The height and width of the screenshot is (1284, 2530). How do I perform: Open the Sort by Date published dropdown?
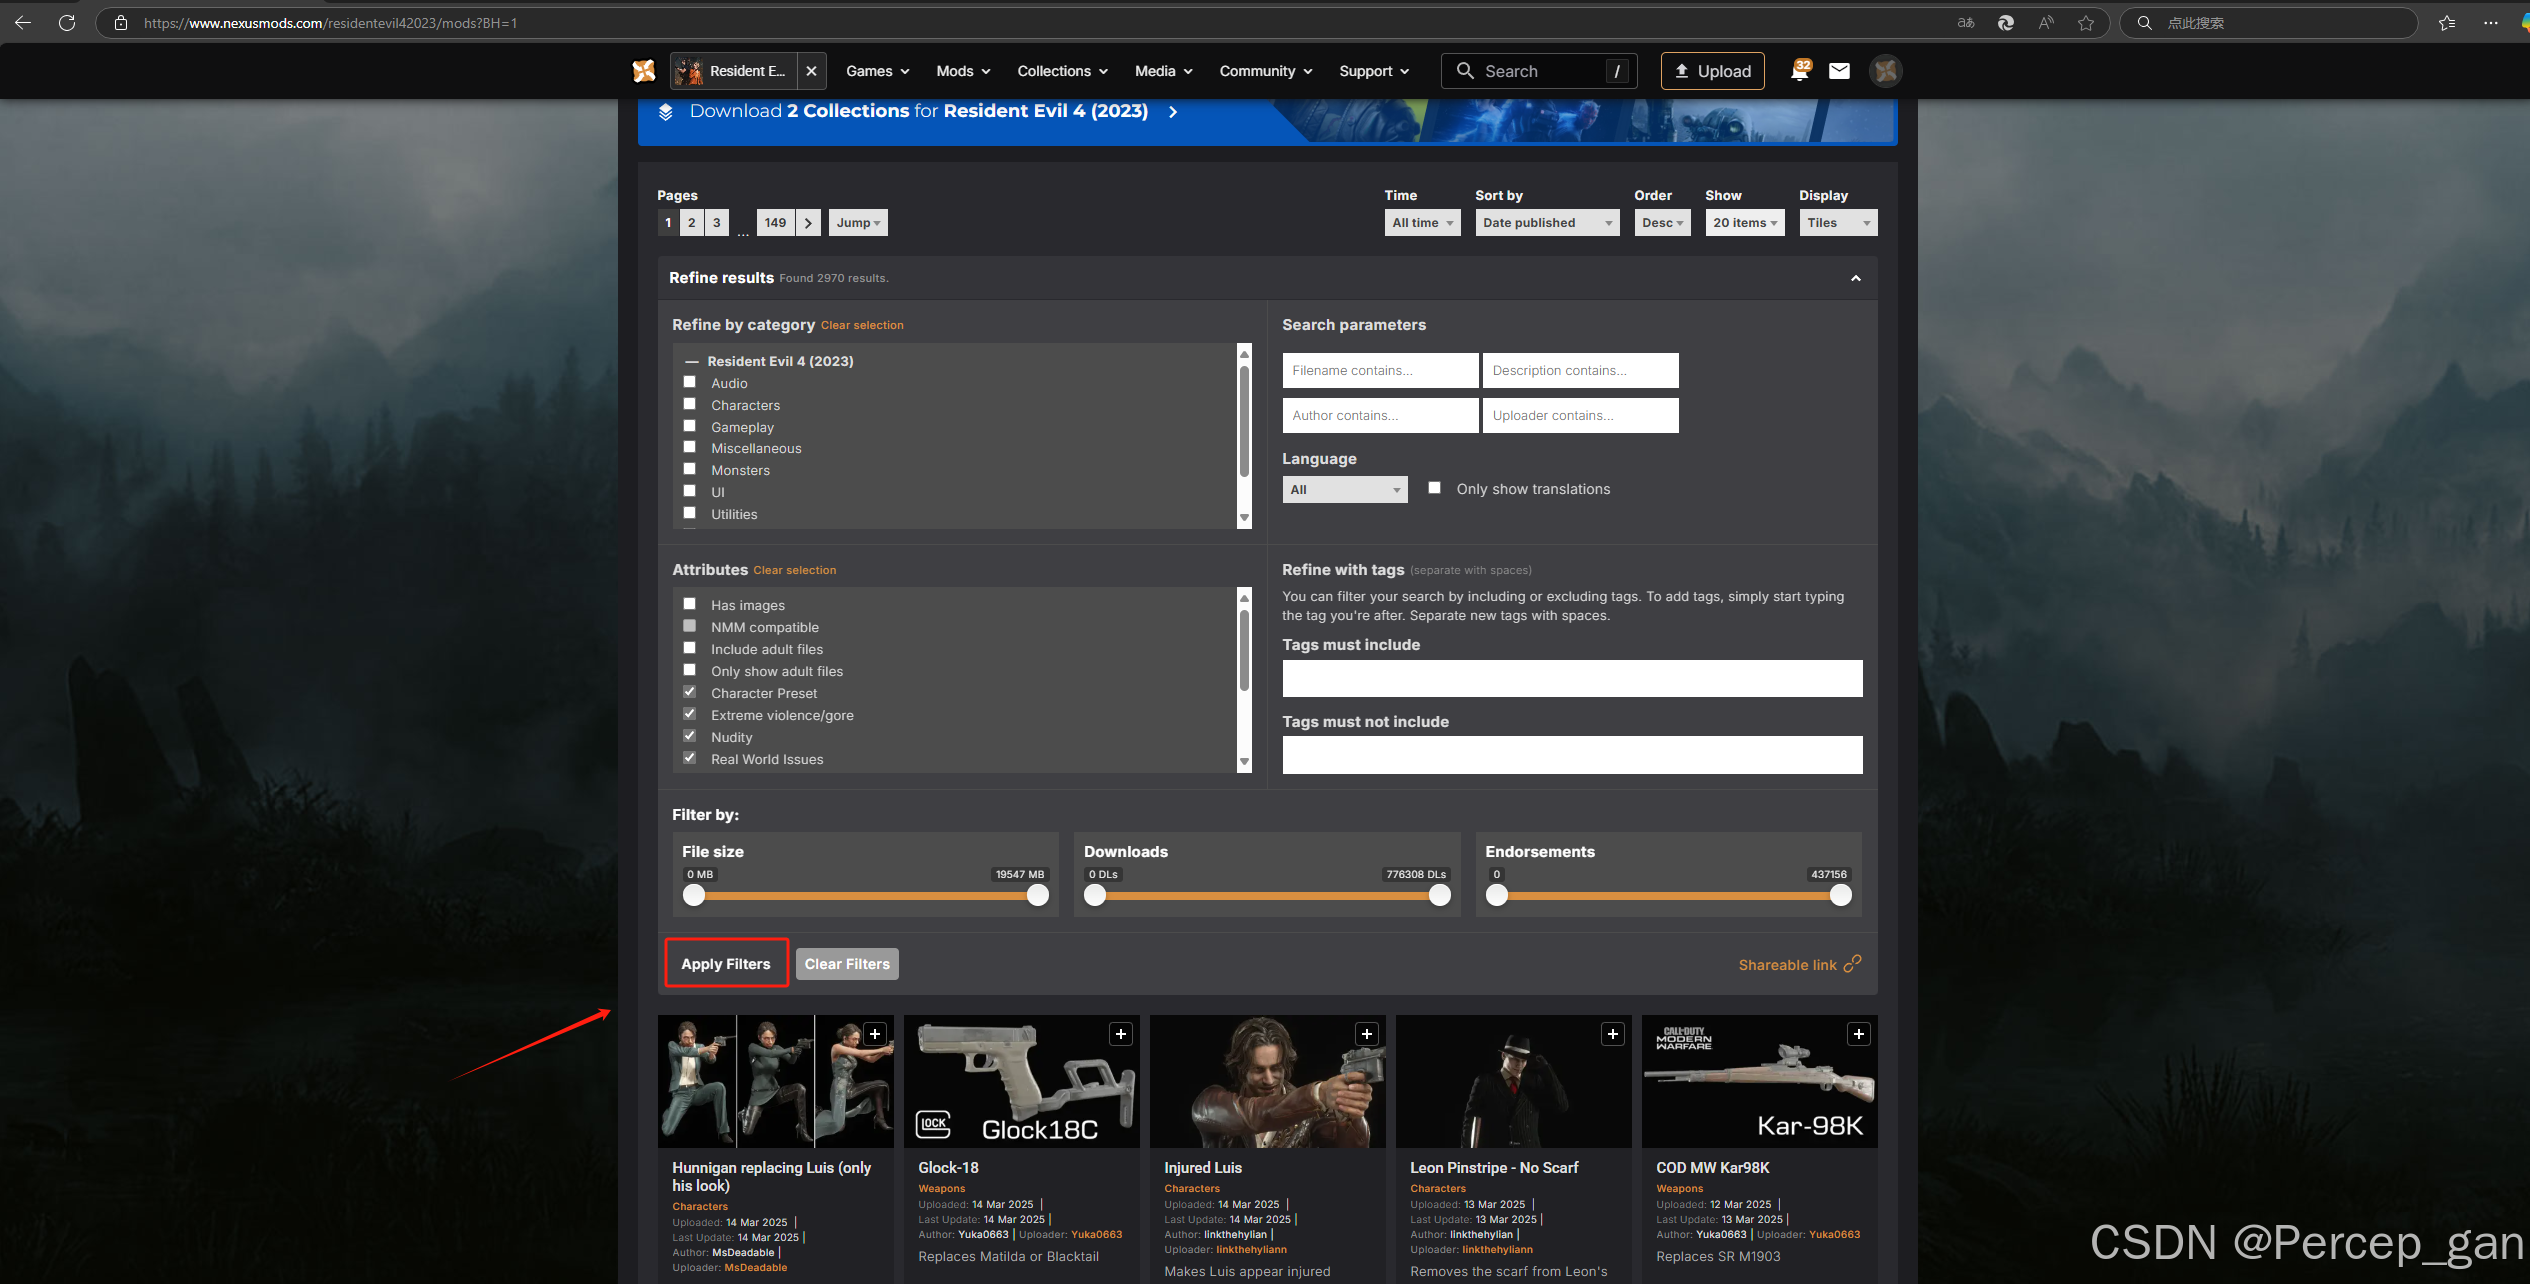(x=1546, y=222)
